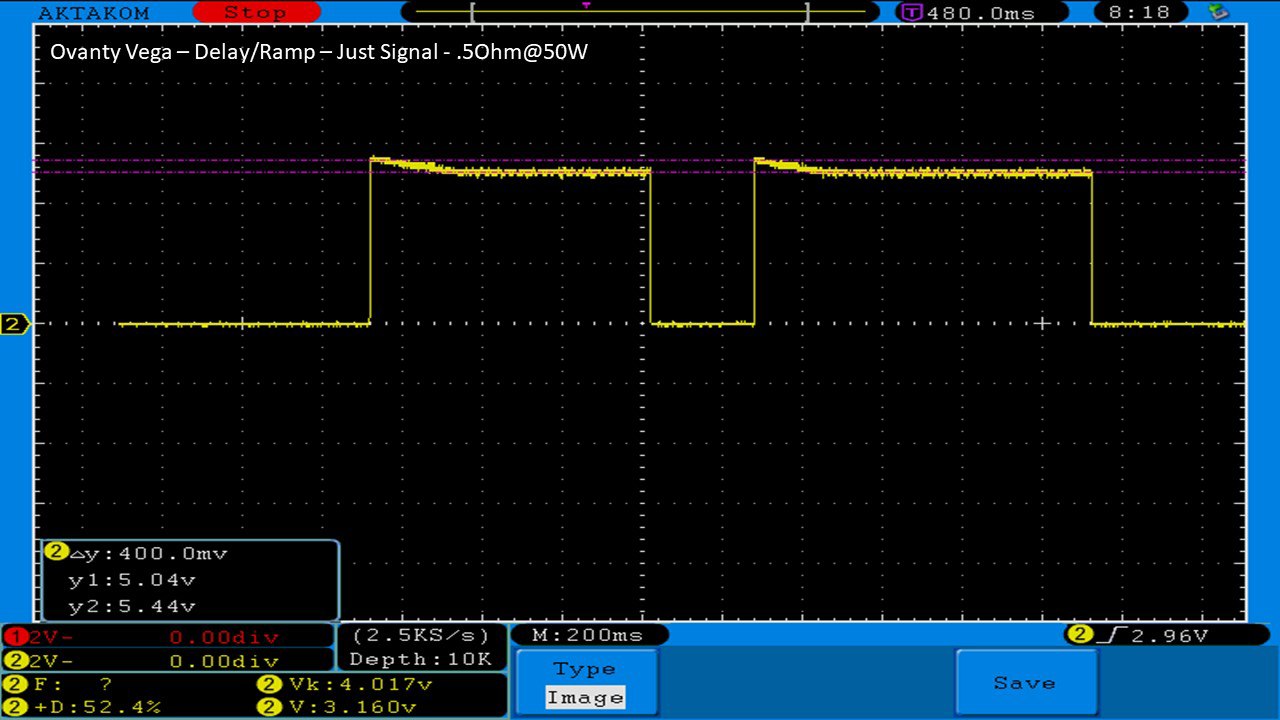Click the Vk 4.017v measurement readout

pos(347,685)
